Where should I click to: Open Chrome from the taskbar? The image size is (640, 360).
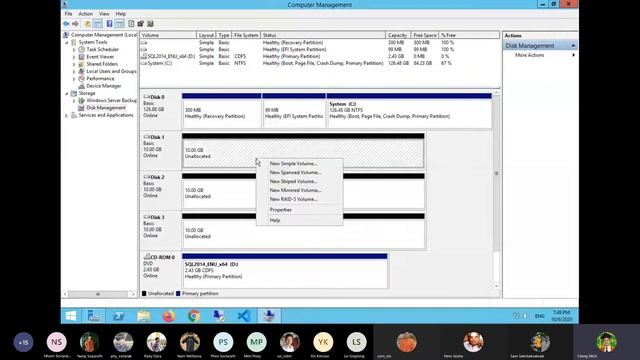tap(194, 316)
